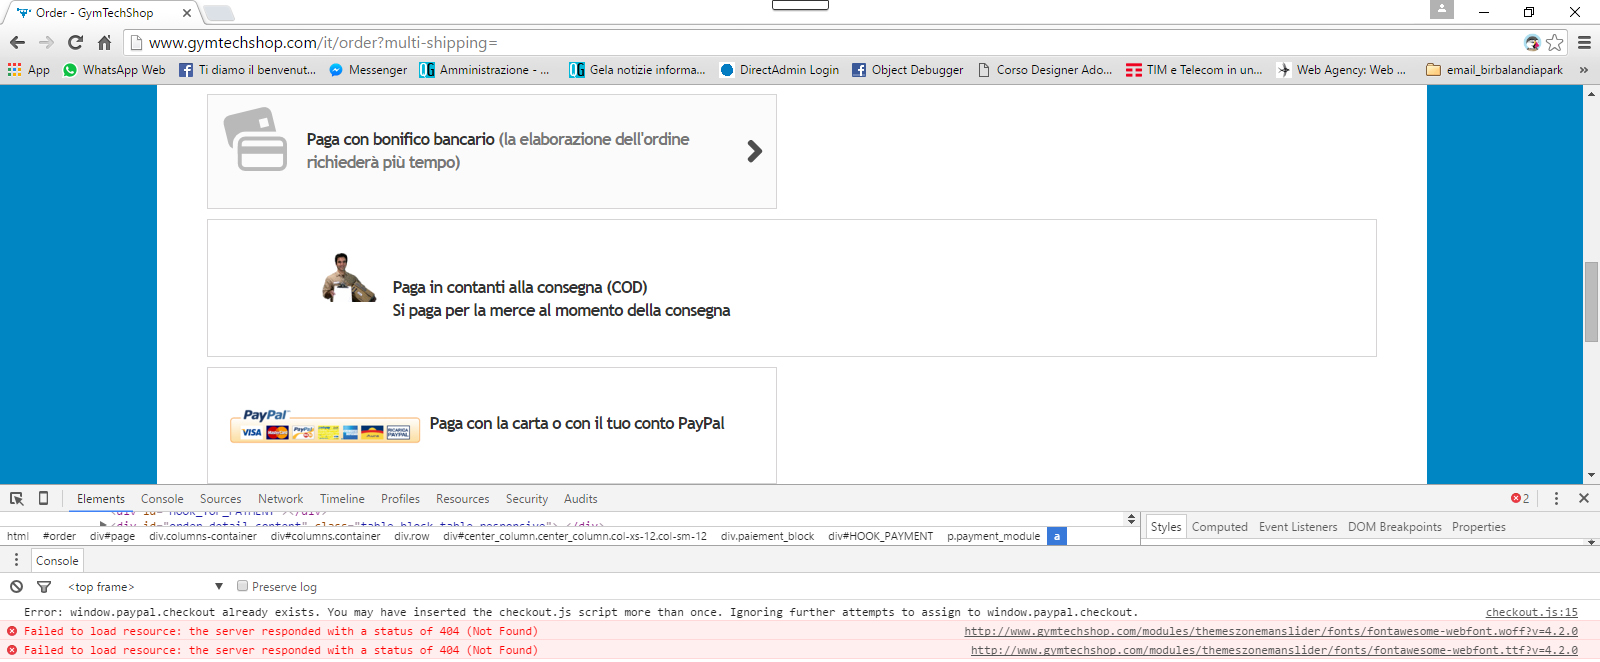Image resolution: width=1600 pixels, height=662 pixels.
Task: Open the Chrome user profile button
Action: coord(1441,10)
